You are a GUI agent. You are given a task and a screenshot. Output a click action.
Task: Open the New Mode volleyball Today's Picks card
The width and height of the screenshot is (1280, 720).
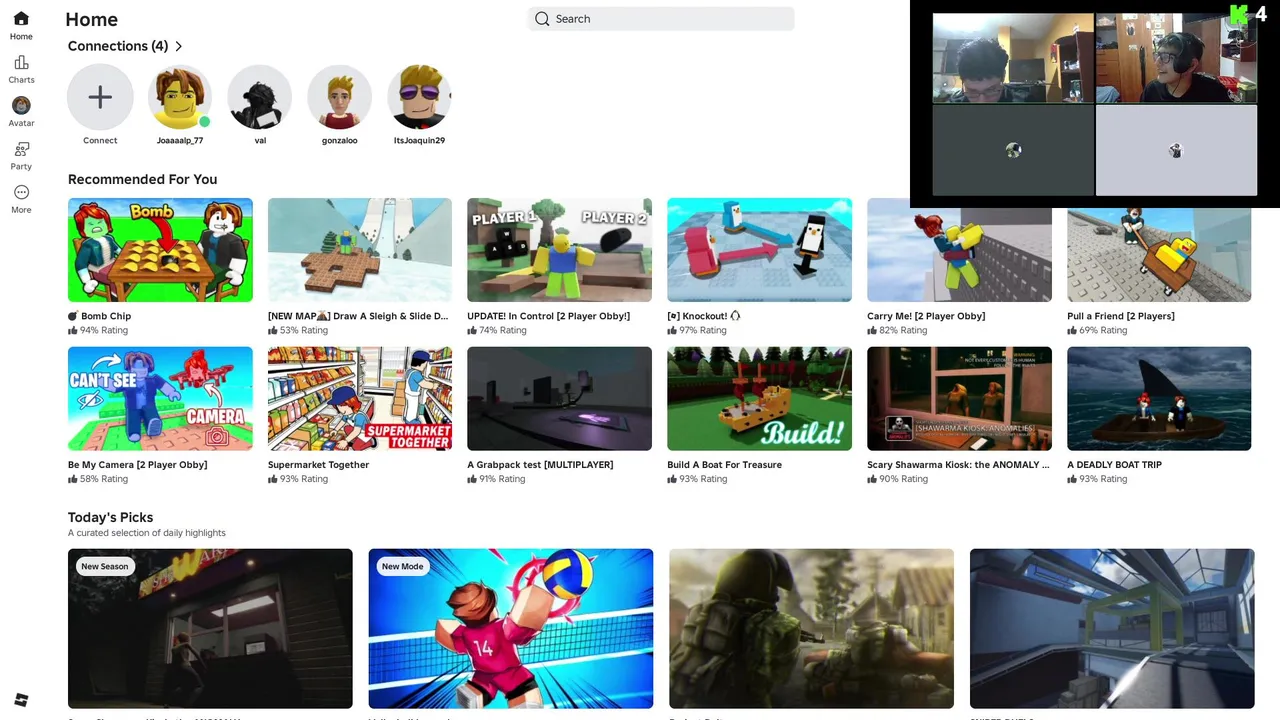pos(511,628)
